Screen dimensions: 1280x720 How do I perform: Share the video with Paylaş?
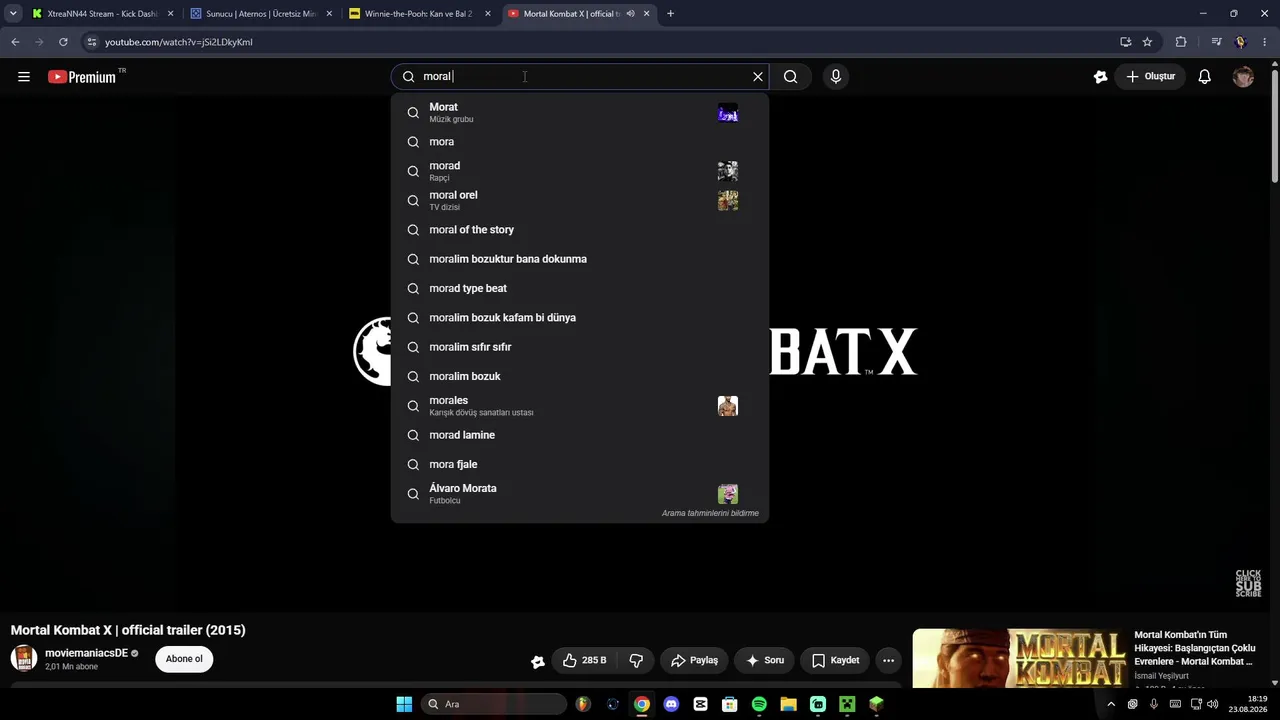coord(694,660)
